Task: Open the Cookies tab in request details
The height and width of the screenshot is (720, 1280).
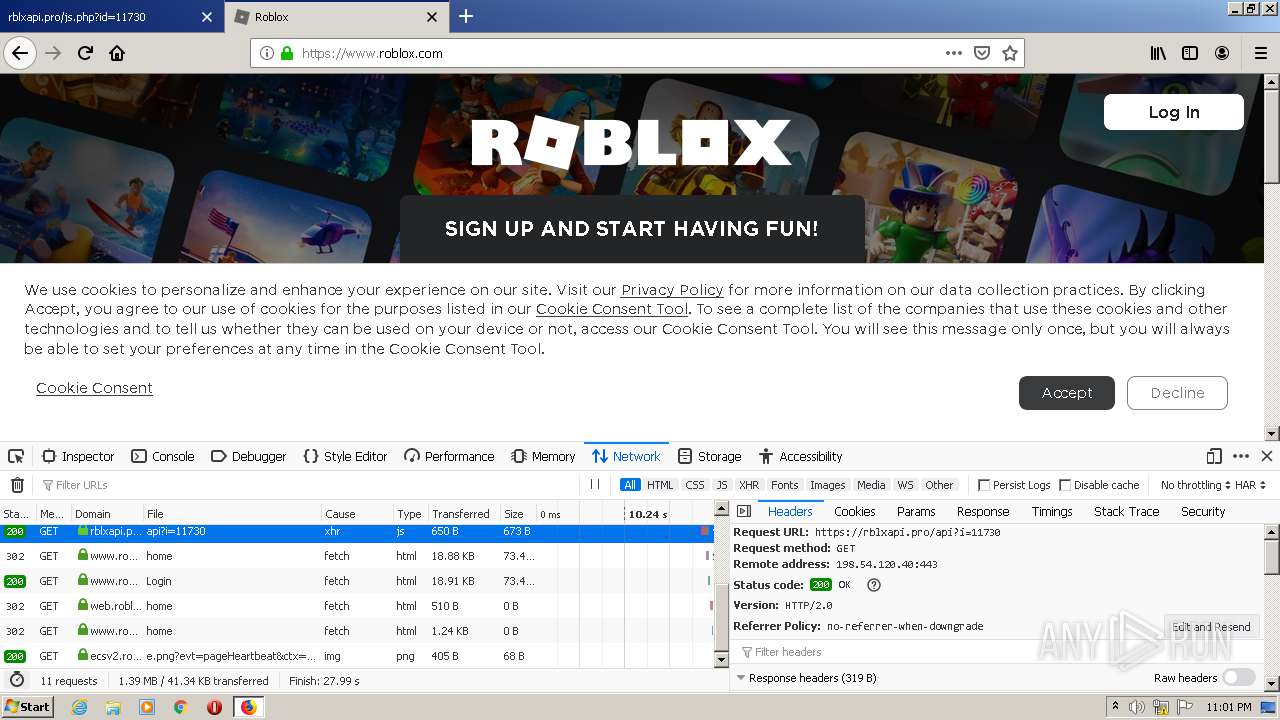Action: (854, 511)
